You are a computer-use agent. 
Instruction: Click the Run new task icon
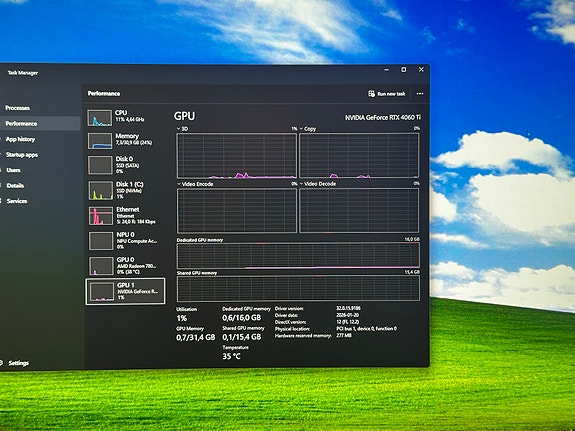tap(371, 94)
